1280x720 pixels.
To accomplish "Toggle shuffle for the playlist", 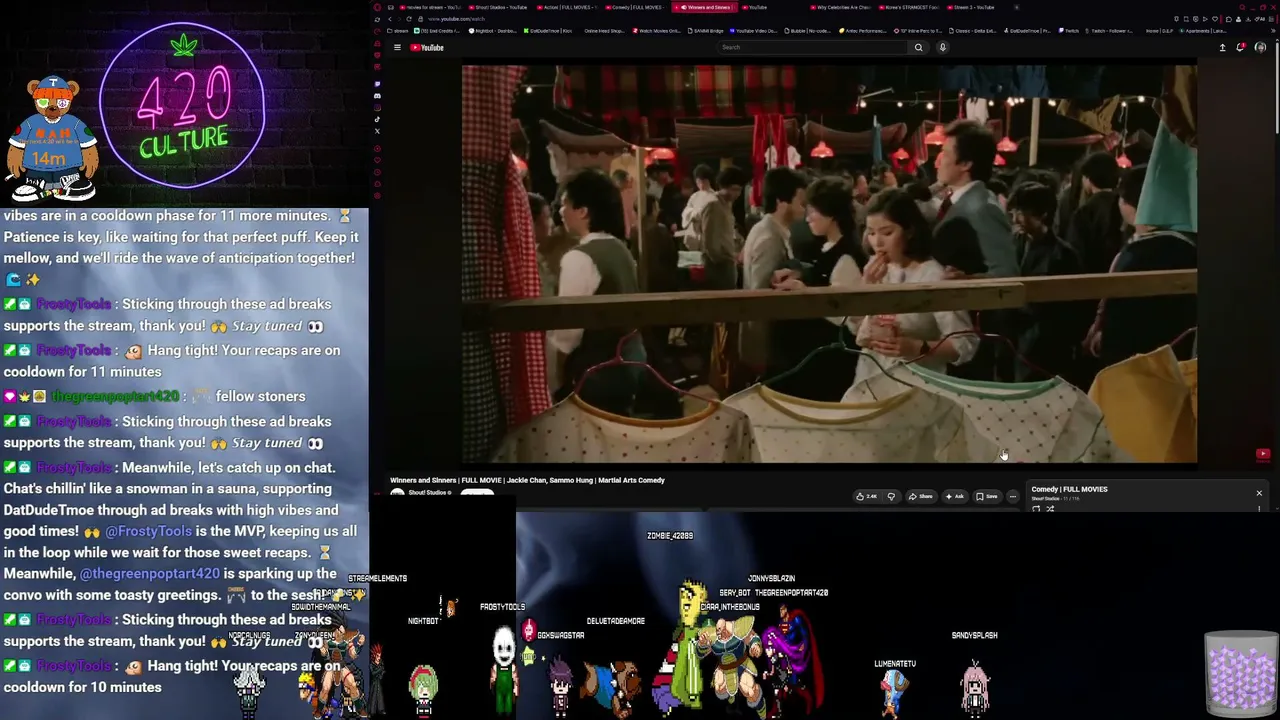I will click(1050, 508).
